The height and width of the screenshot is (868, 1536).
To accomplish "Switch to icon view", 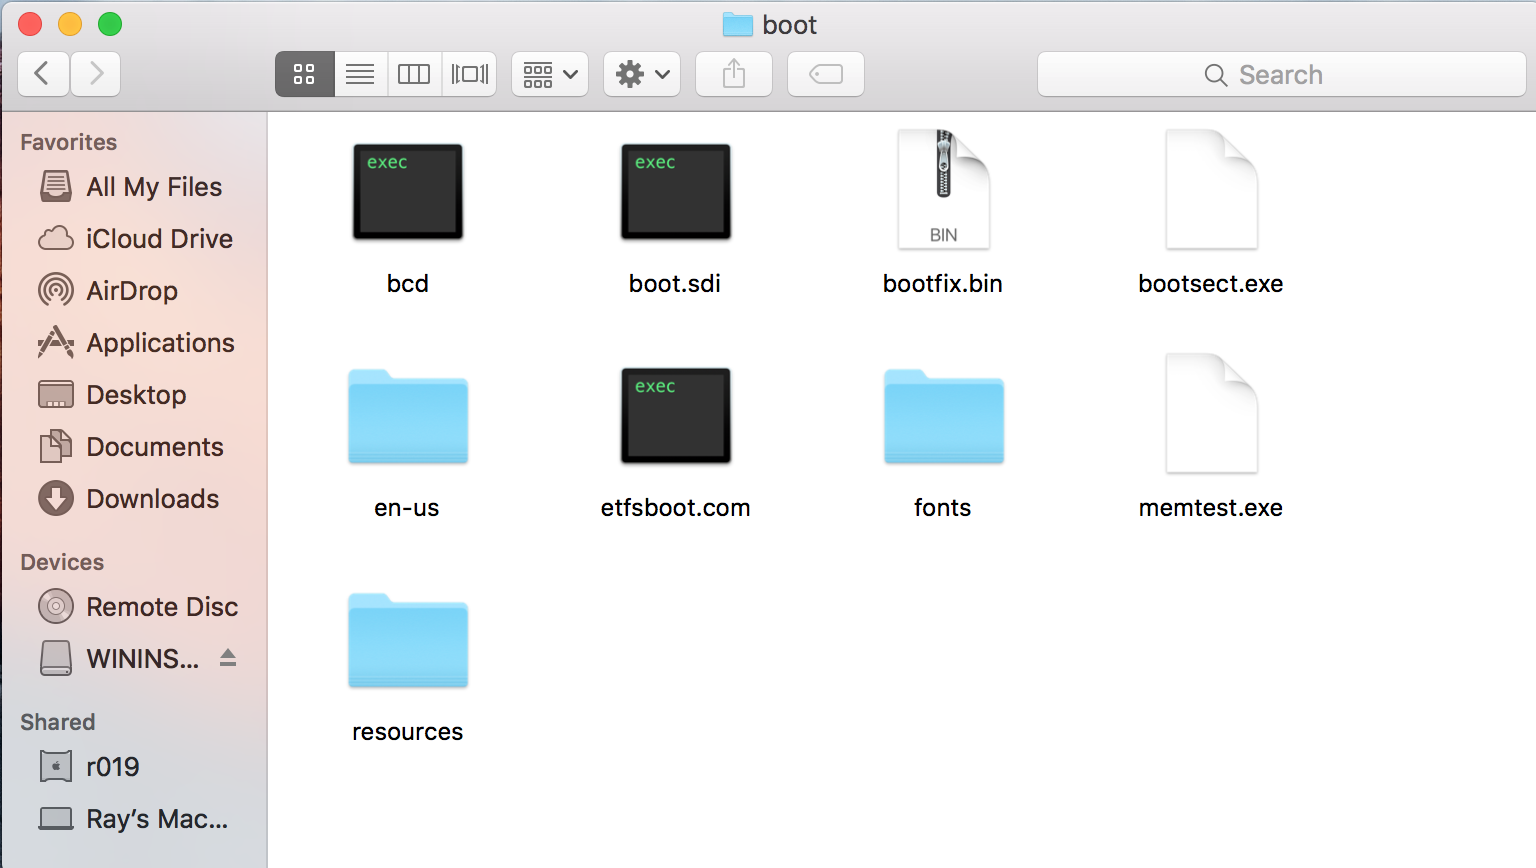I will click(304, 74).
